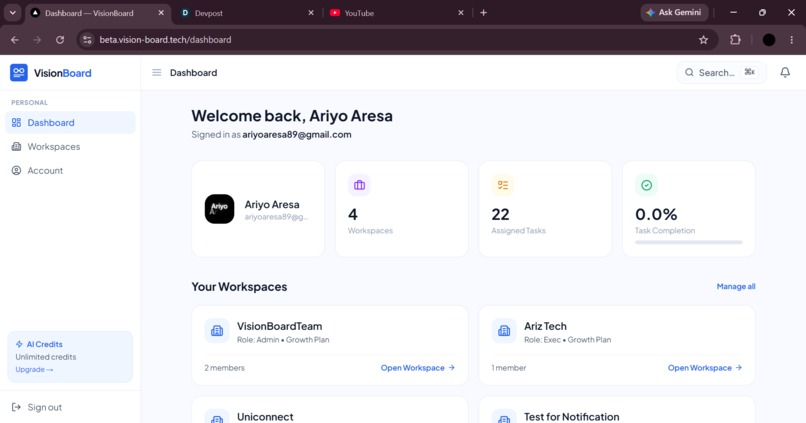Click the 22 Assigned Tasks stat card
This screenshot has width=806, height=423.
coord(545,209)
